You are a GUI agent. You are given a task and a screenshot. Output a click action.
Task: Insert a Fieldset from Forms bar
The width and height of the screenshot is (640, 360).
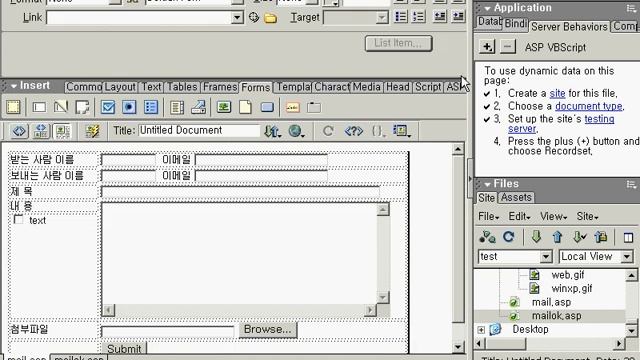314,107
